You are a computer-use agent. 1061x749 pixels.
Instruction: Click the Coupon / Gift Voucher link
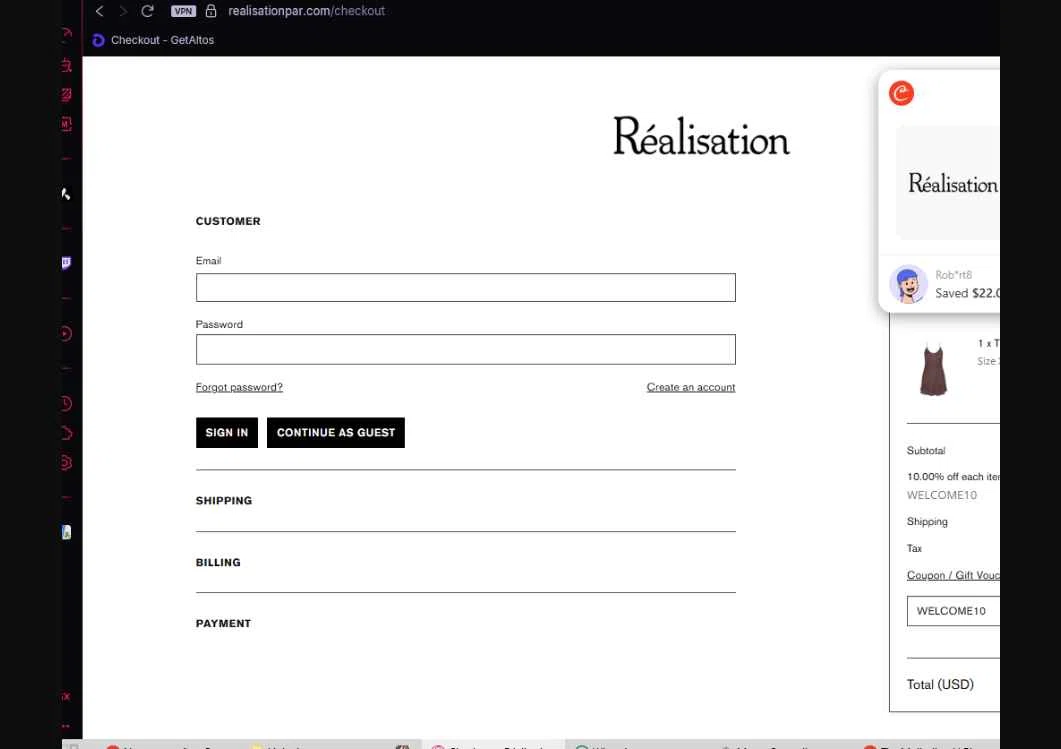pyautogui.click(x=953, y=575)
